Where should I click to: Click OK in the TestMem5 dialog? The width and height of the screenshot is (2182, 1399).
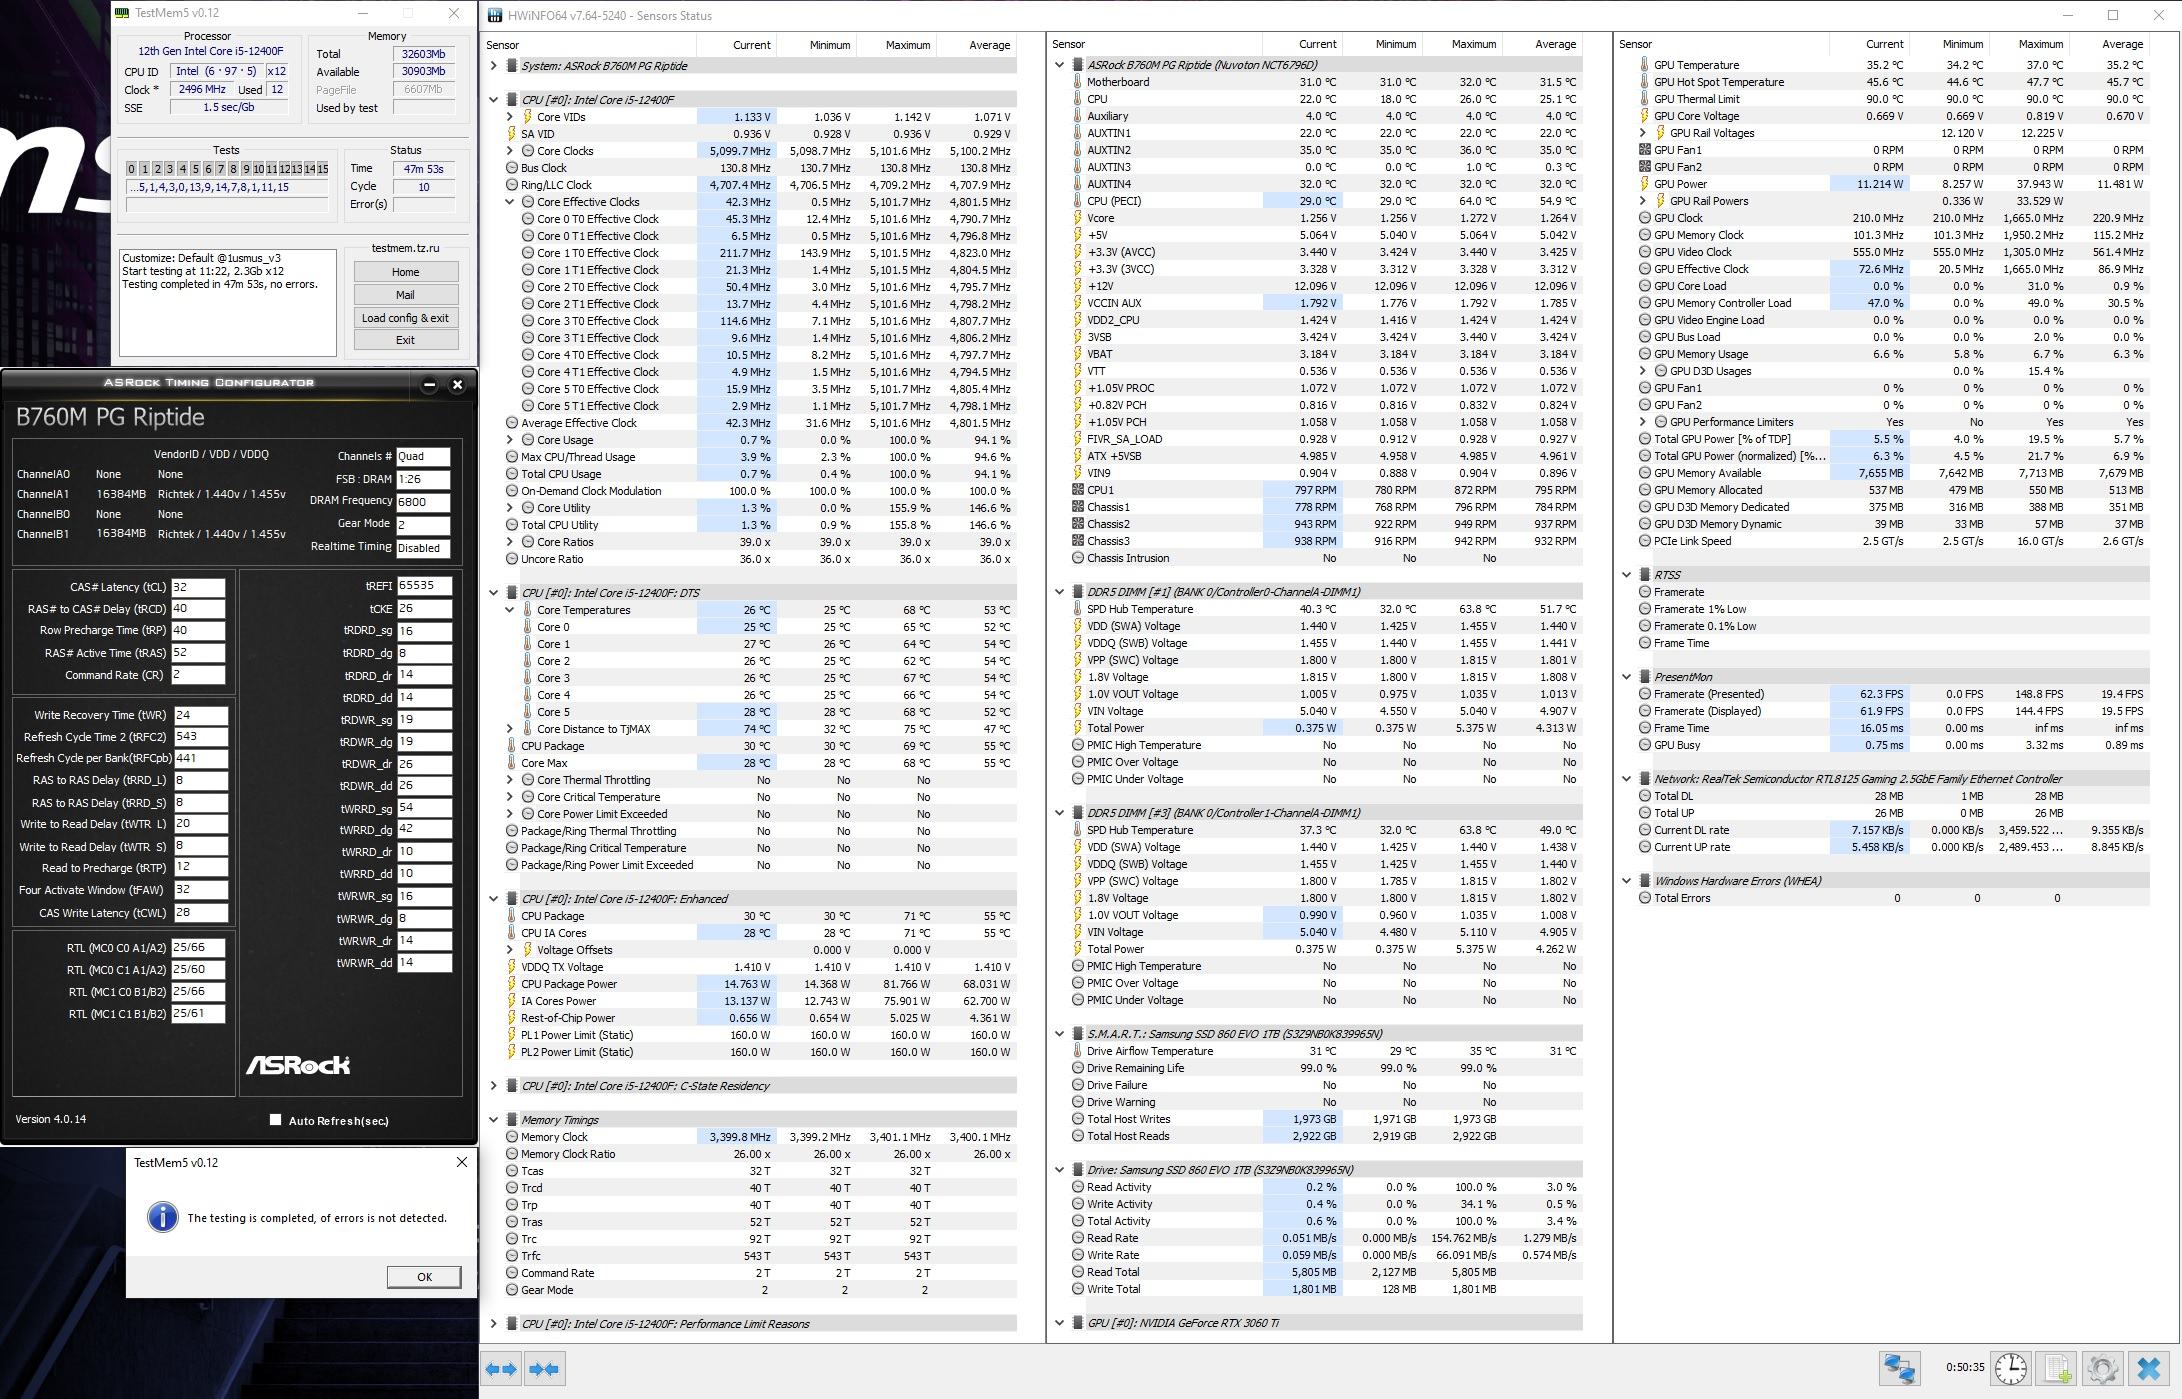pos(424,1277)
